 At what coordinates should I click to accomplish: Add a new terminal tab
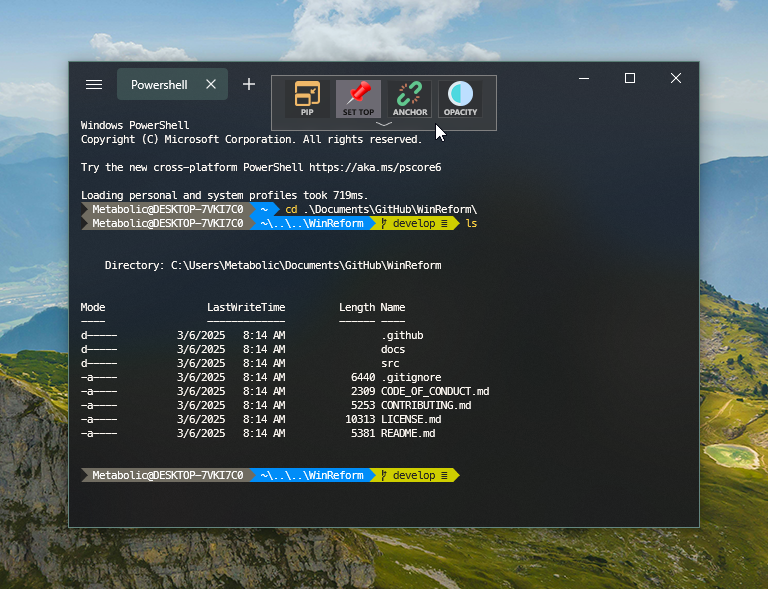point(249,84)
